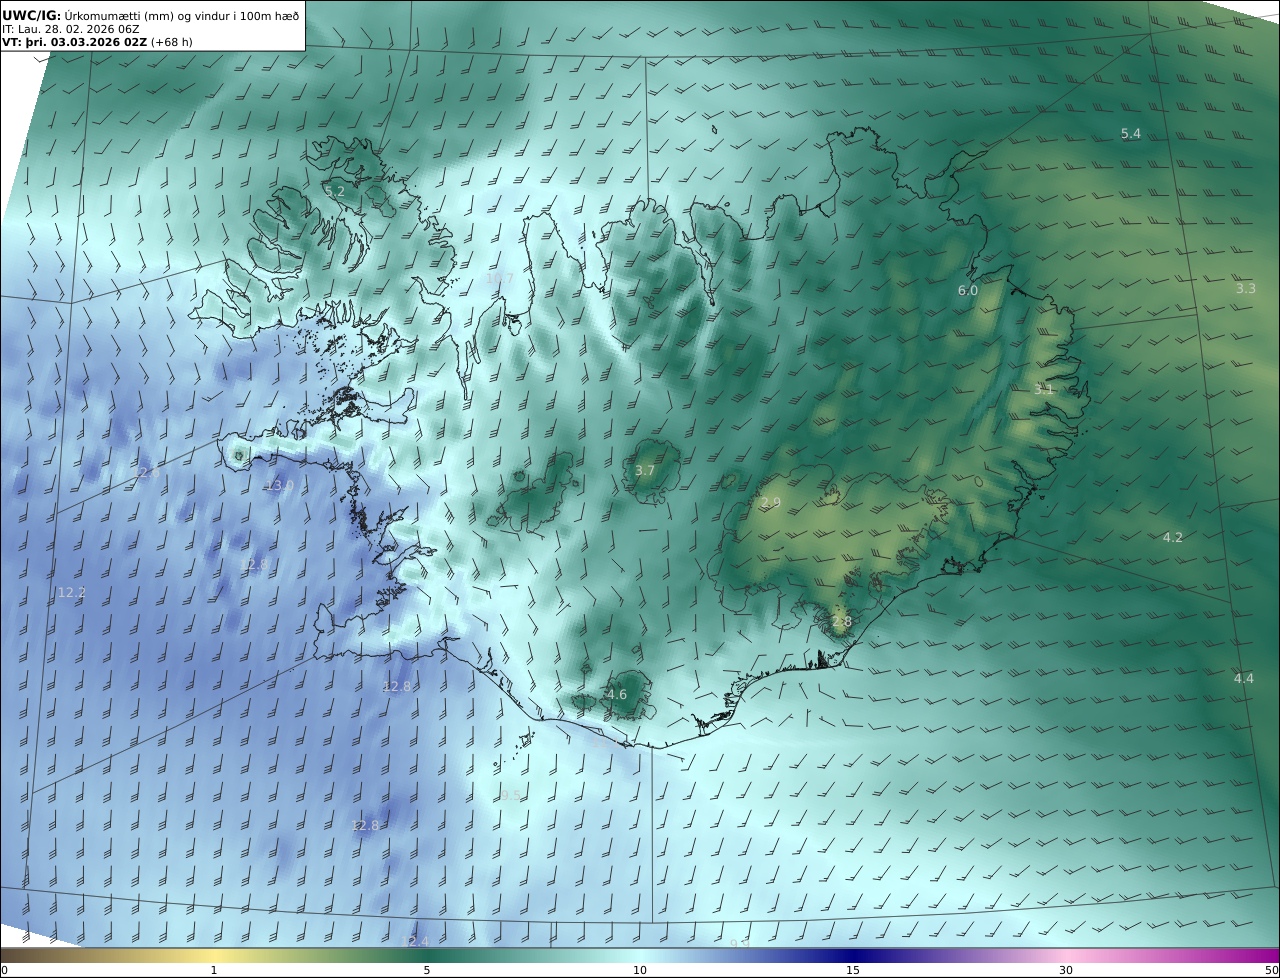Image resolution: width=1280 pixels, height=978 pixels.
Task: Click the map title 'UWC/IG: Úrkomumætti (mm)' line
Action: pos(150,15)
